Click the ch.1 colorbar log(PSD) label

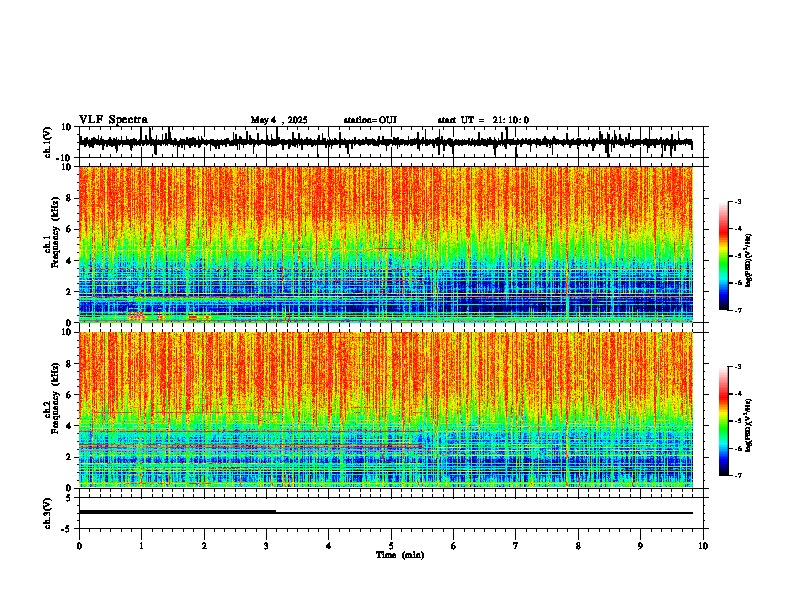click(x=749, y=261)
